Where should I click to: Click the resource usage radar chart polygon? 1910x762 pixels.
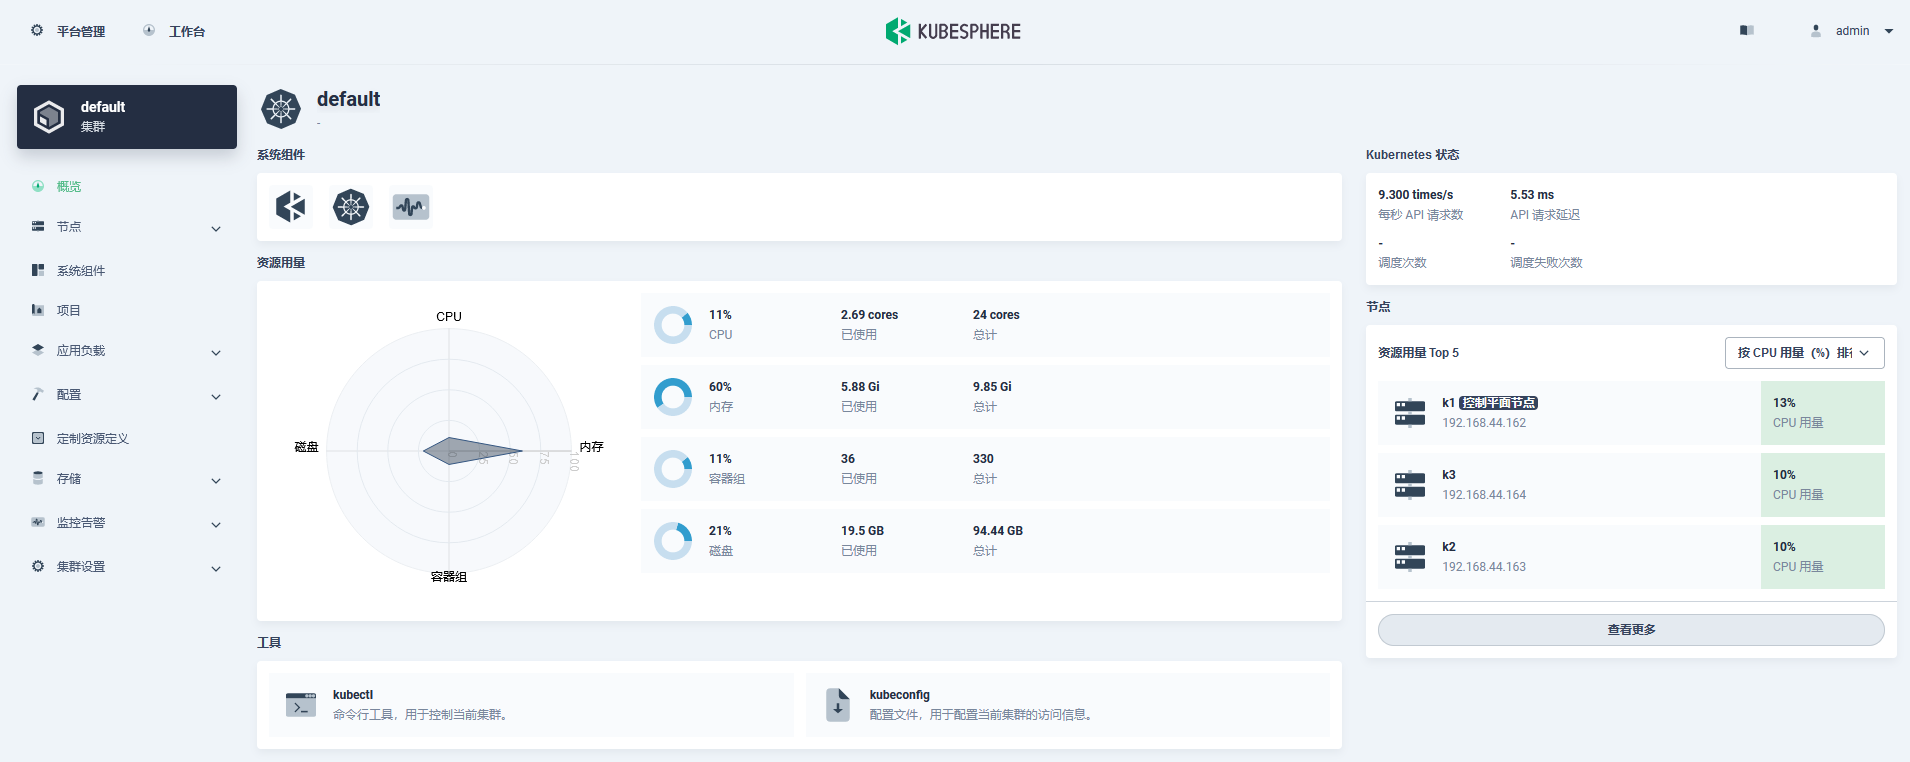click(x=470, y=451)
